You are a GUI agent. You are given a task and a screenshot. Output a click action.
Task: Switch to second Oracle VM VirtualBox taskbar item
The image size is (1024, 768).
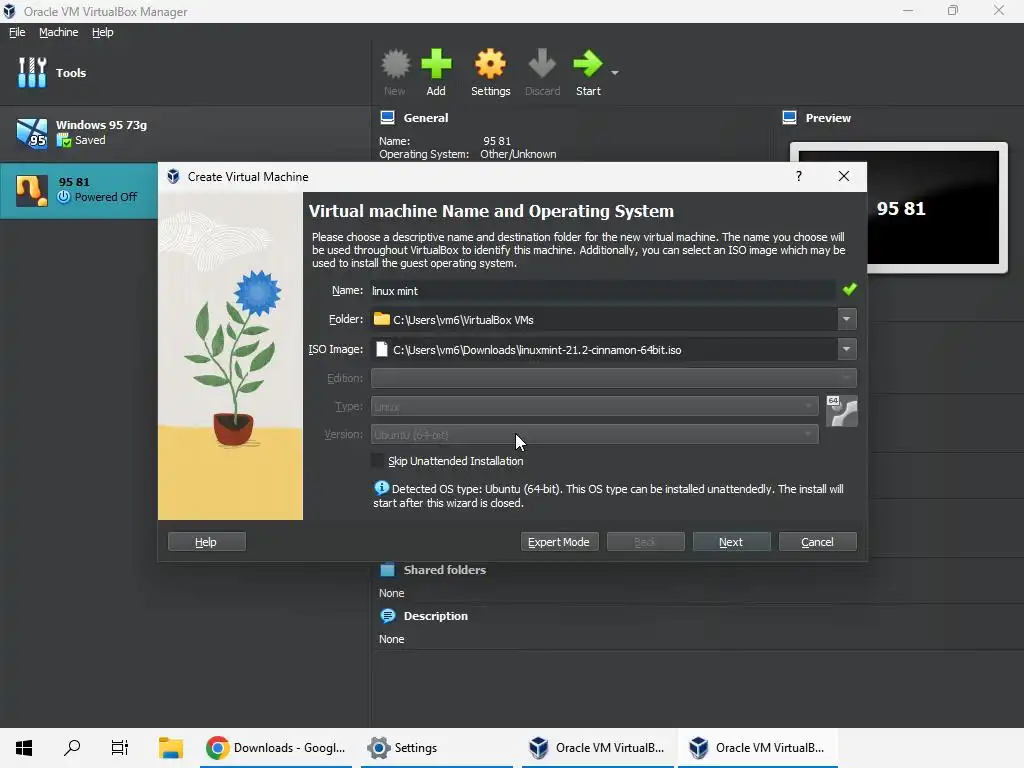(758, 748)
